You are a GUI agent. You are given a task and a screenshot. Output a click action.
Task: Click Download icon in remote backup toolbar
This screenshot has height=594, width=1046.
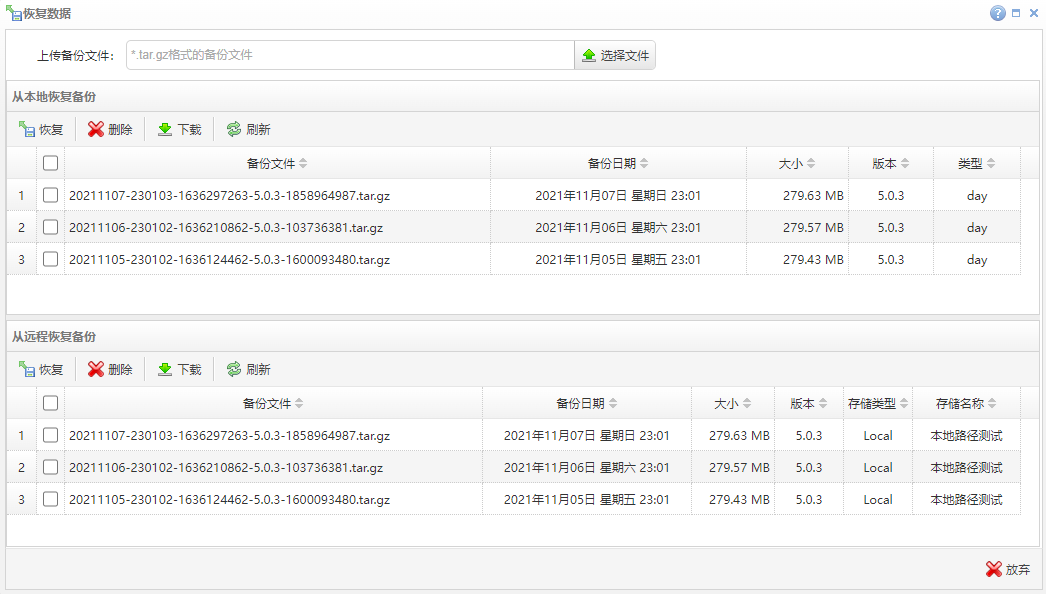tap(165, 369)
